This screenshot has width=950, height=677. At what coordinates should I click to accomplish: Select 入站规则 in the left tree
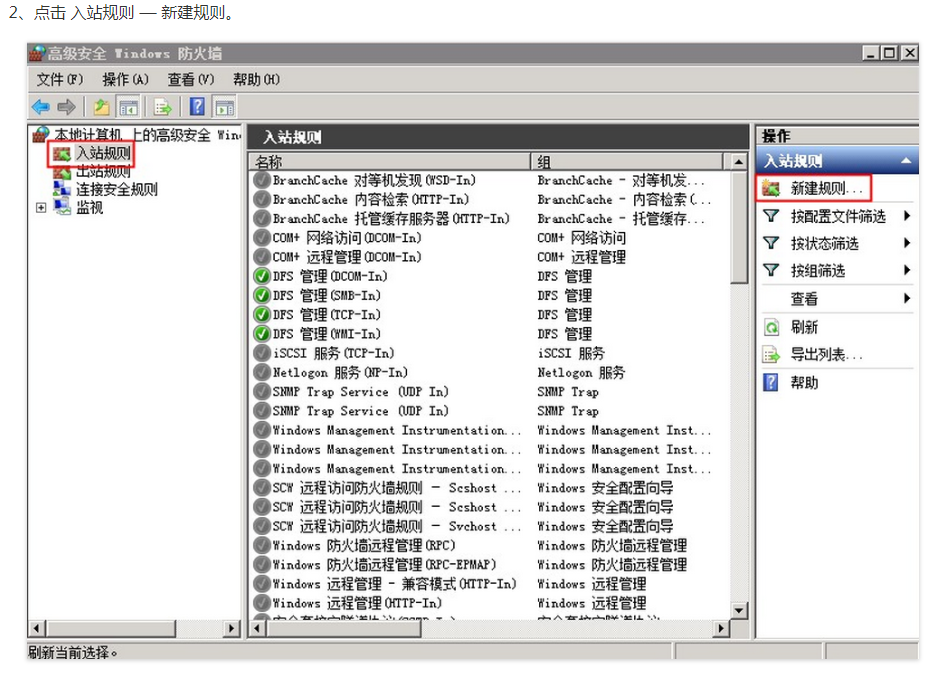point(103,153)
